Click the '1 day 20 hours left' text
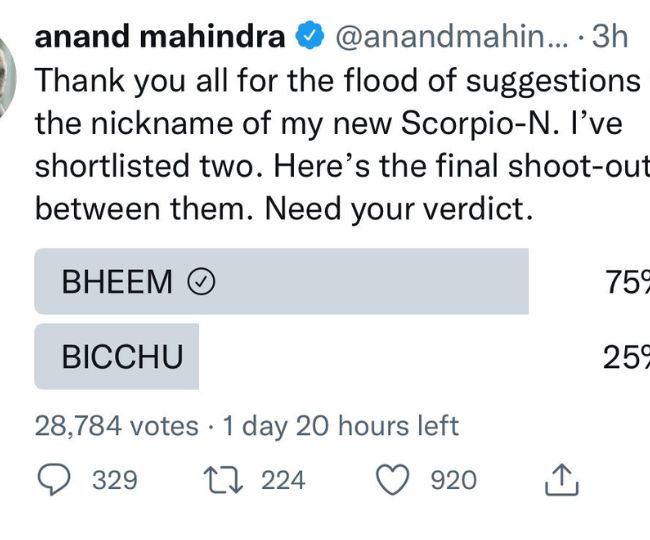This screenshot has height=540, width=650. point(341,426)
